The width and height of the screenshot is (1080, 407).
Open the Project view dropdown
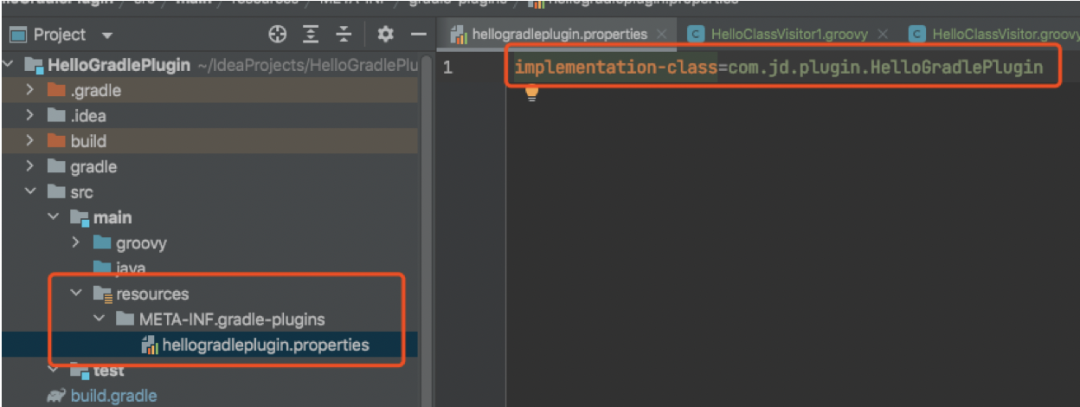coord(107,34)
